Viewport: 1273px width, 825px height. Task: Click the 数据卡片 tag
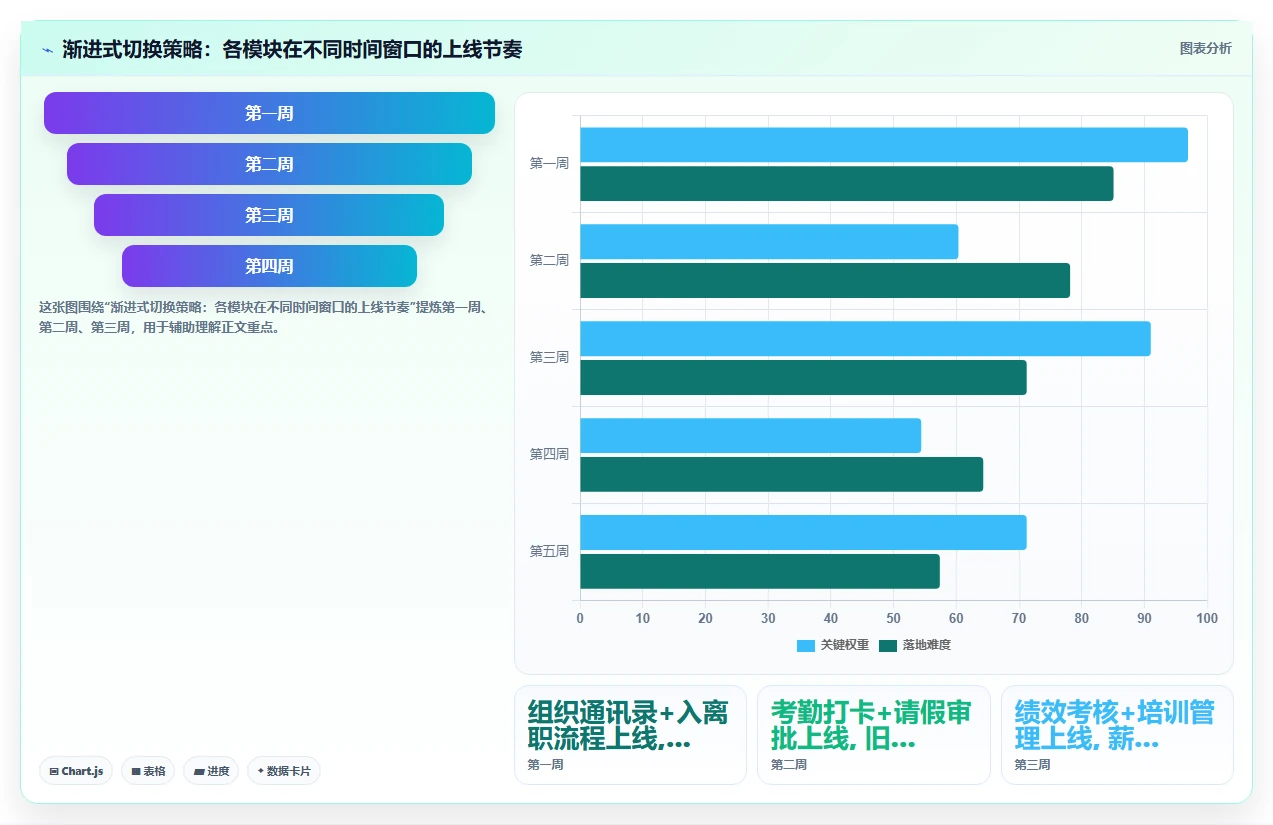coord(284,771)
